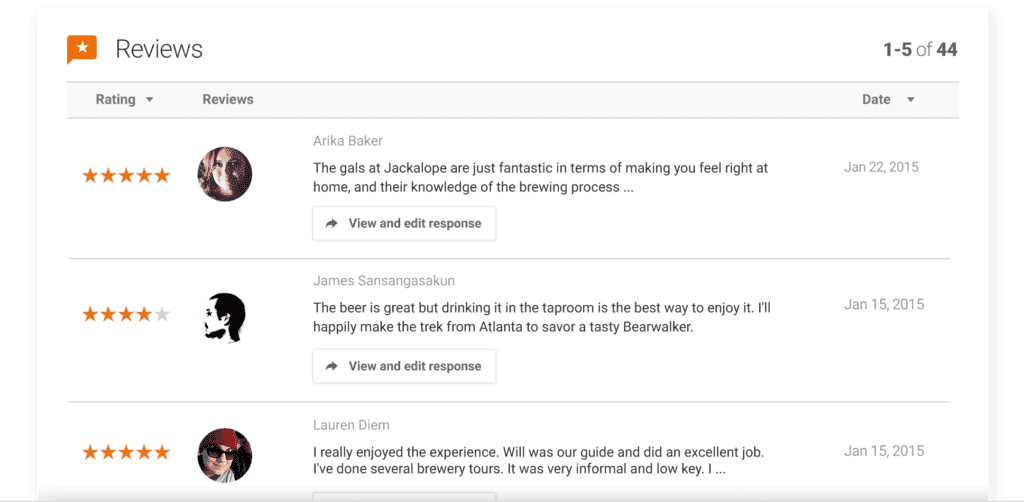Open the Date sort dropdown arrow
Image resolution: width=1024 pixels, height=502 pixels.
[x=910, y=100]
